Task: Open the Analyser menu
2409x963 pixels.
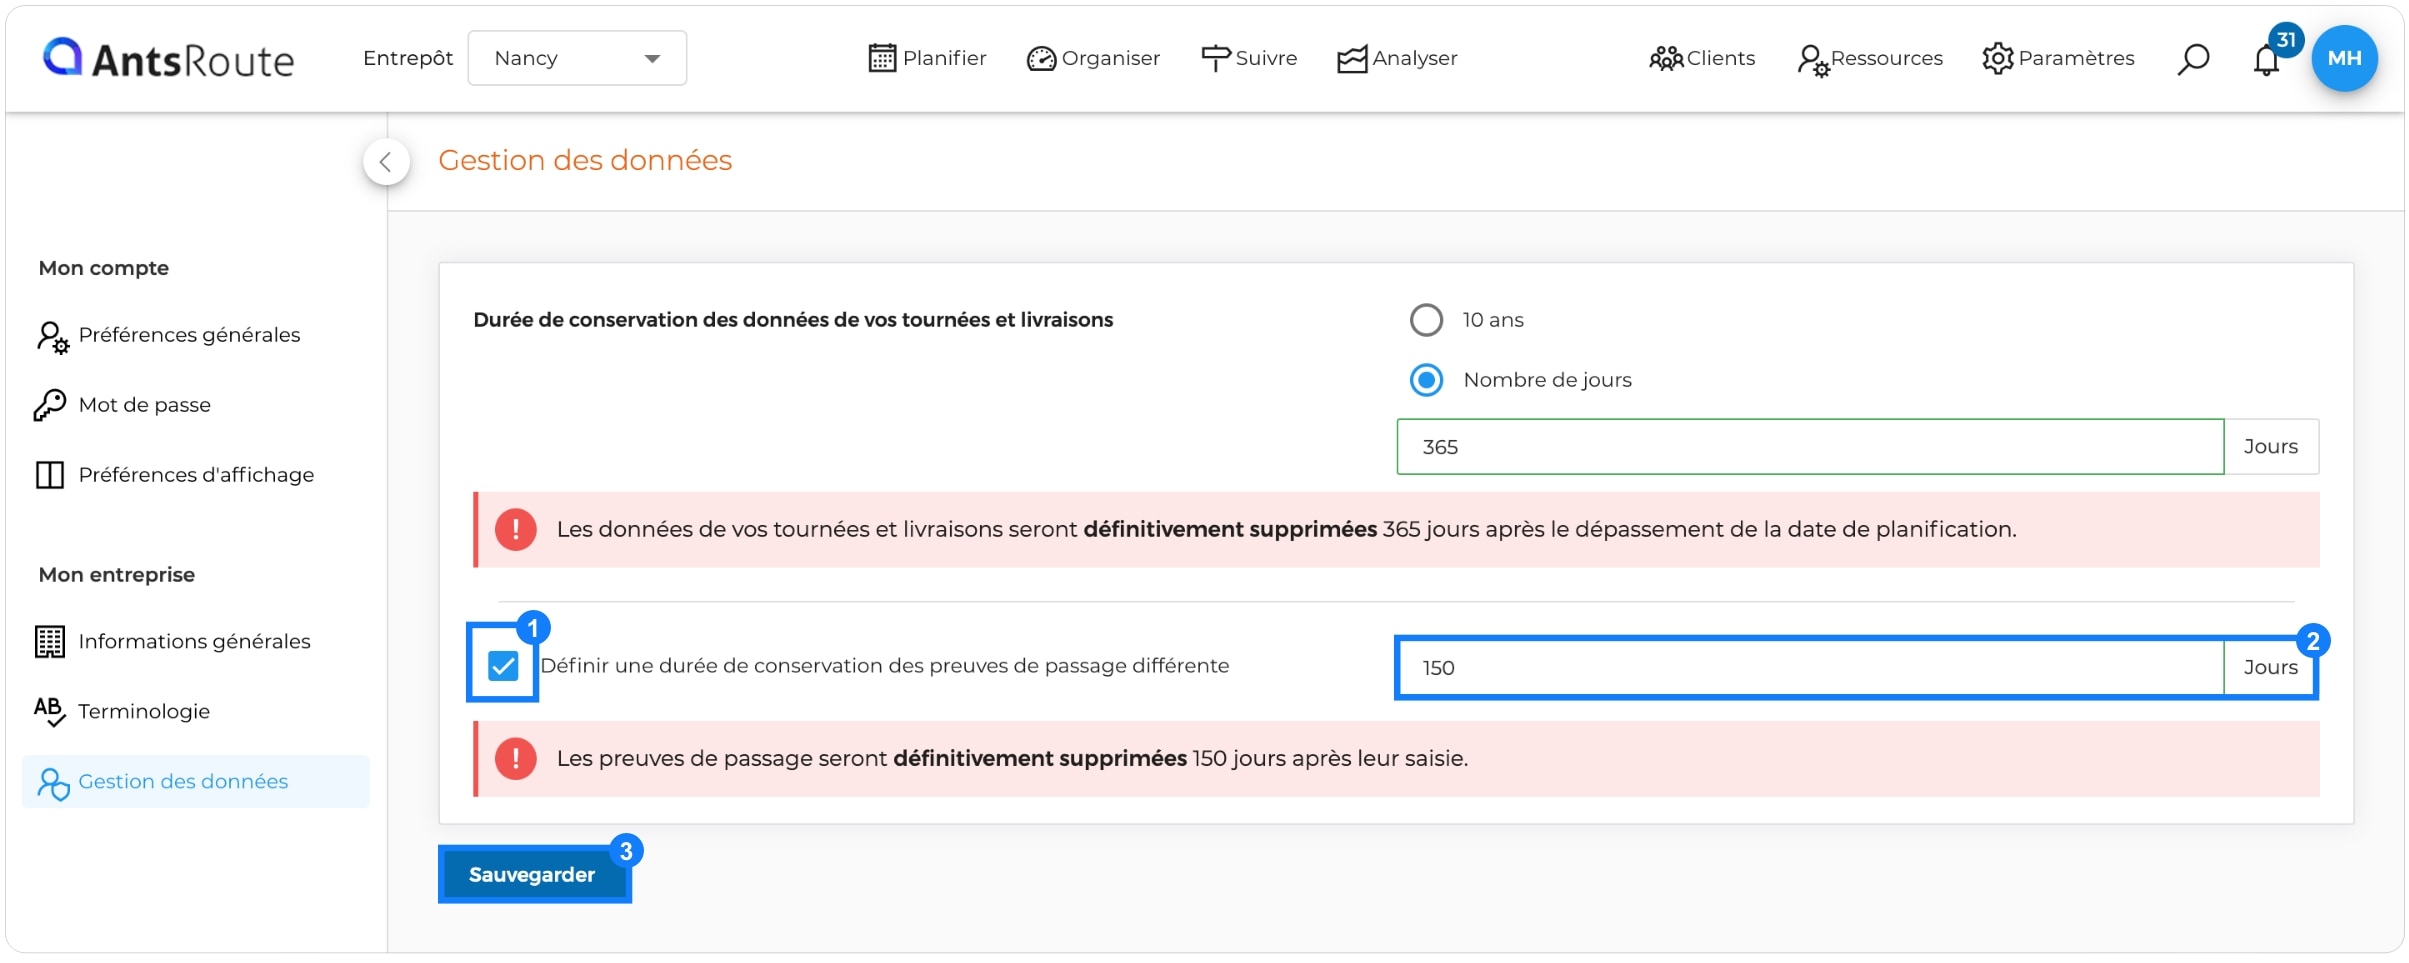Action: coord(1415,58)
